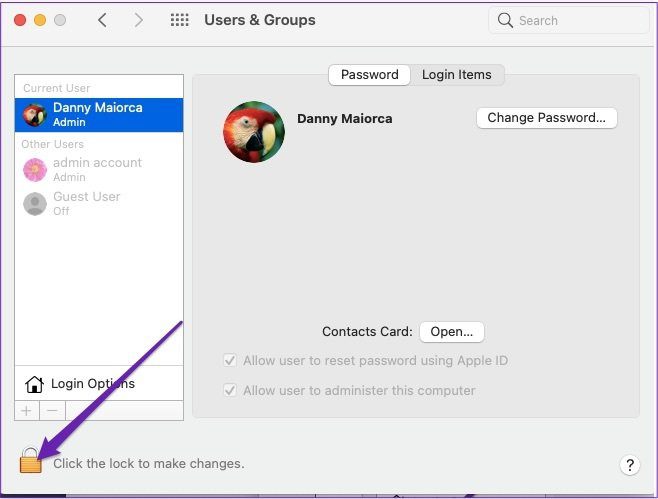Image resolution: width=658 pixels, height=499 pixels.
Task: Go forward with the right chevron
Action: (x=138, y=20)
